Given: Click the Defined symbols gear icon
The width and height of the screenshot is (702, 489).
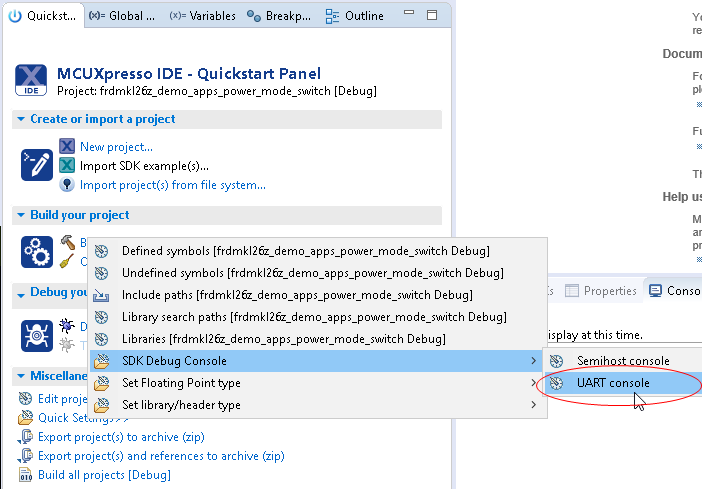Looking at the screenshot, I should click(101, 251).
